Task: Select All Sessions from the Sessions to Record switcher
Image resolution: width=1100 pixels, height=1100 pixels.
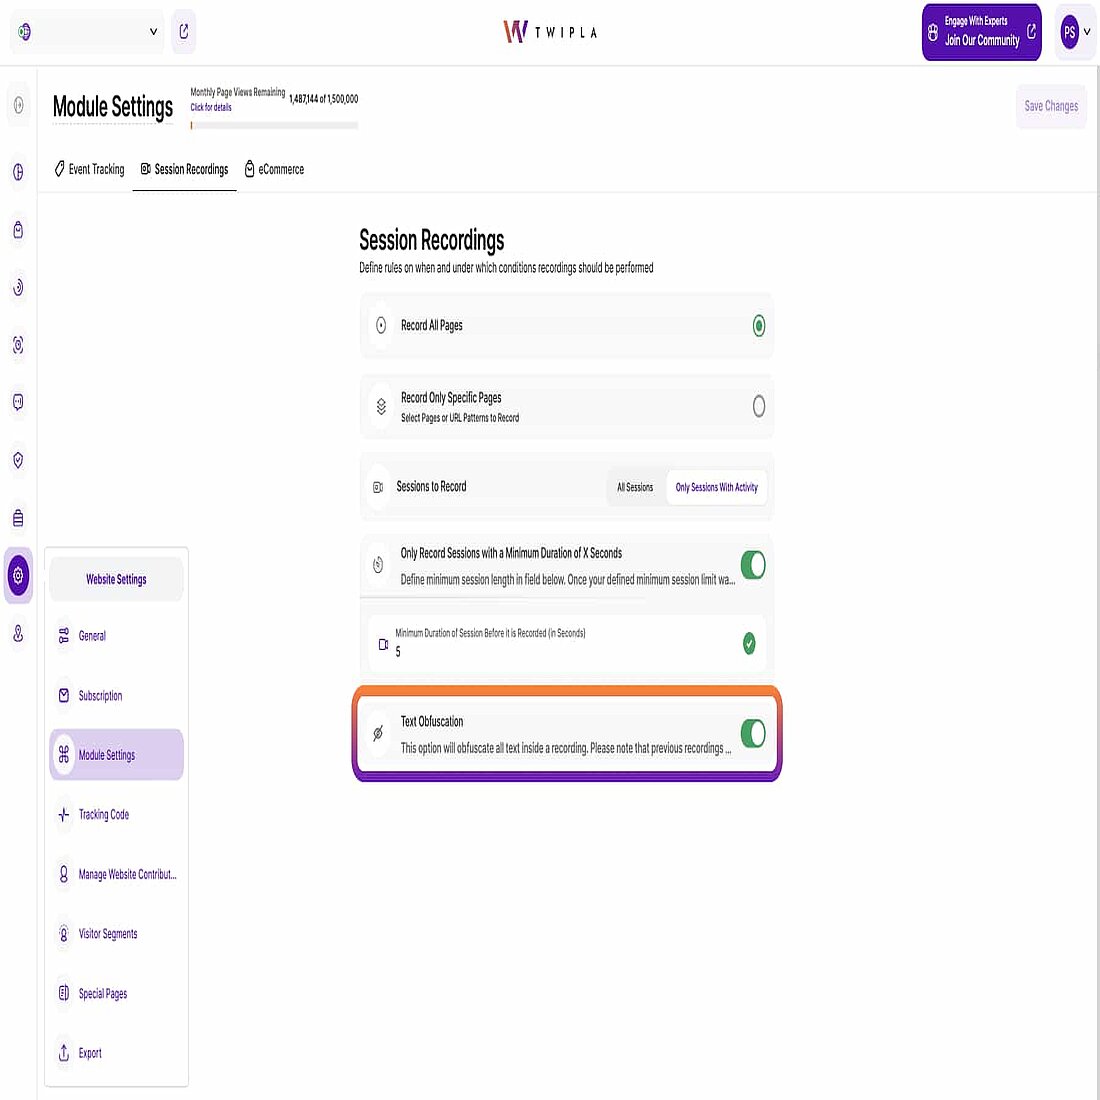Action: [635, 487]
